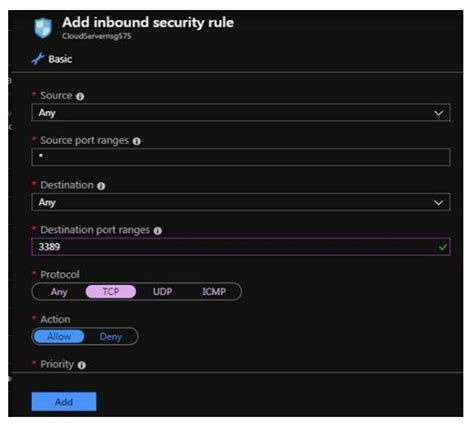Select UDP protocol

point(163,292)
